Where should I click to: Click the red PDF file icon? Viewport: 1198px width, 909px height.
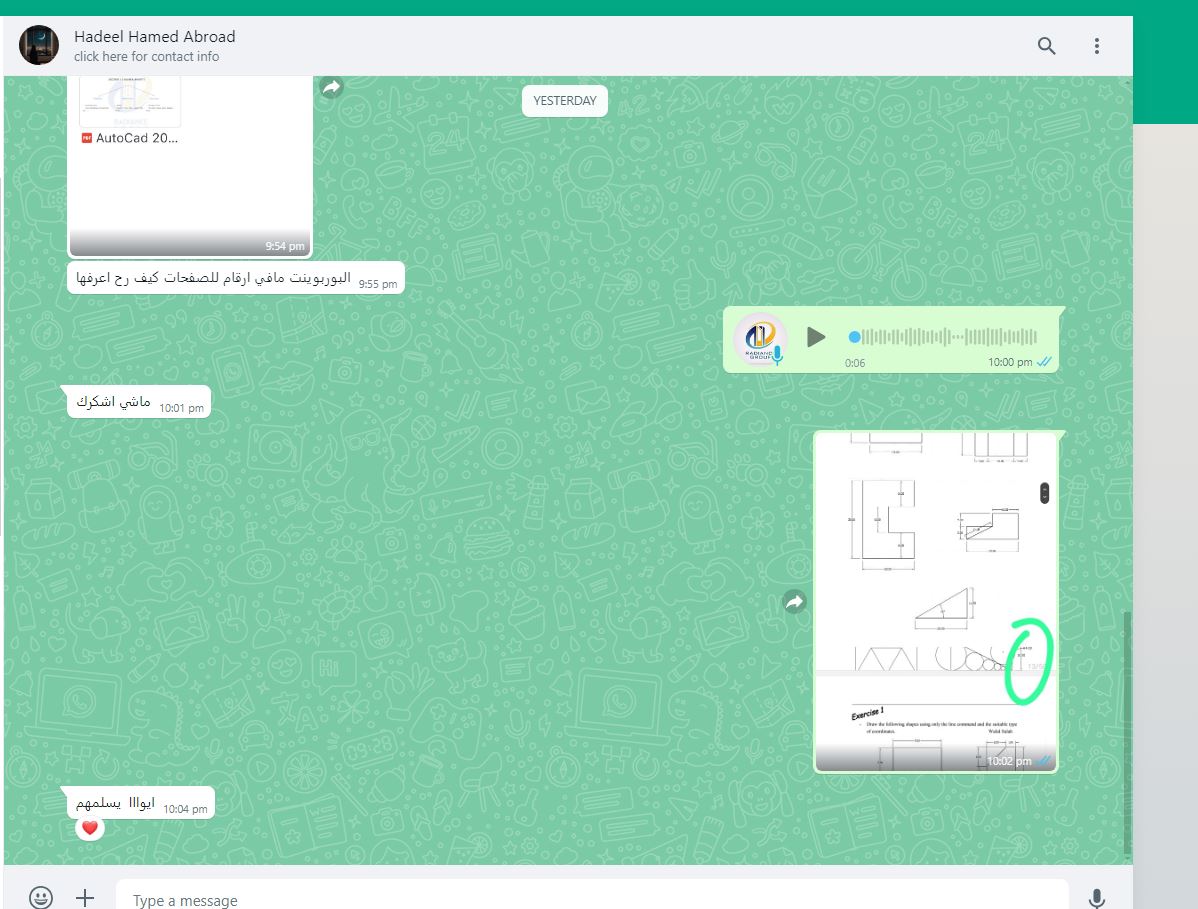(86, 138)
